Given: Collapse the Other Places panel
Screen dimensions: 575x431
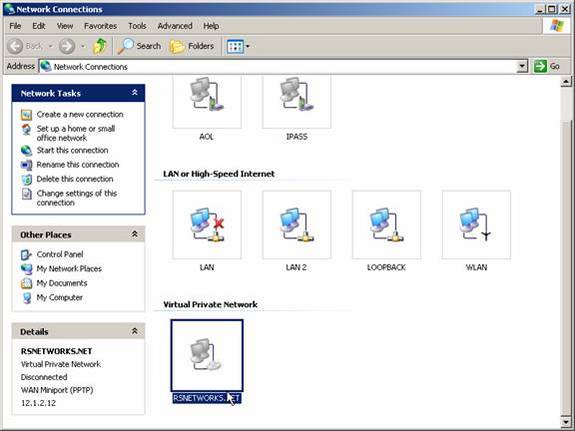Looking at the screenshot, I should tap(135, 234).
